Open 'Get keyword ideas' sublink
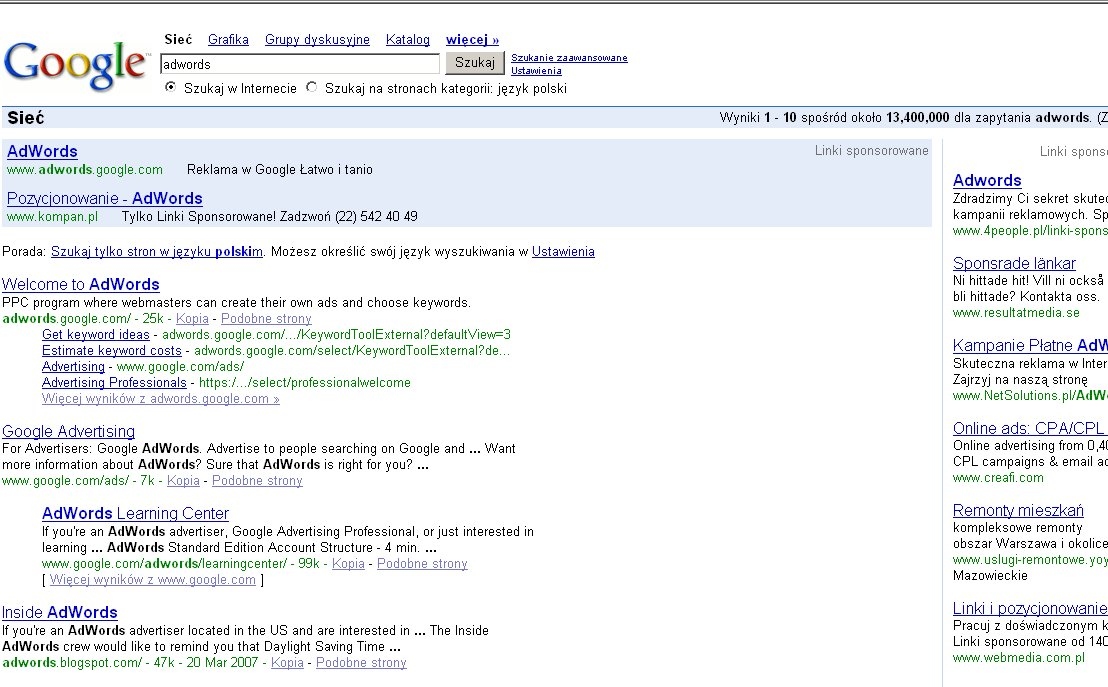 [x=96, y=334]
